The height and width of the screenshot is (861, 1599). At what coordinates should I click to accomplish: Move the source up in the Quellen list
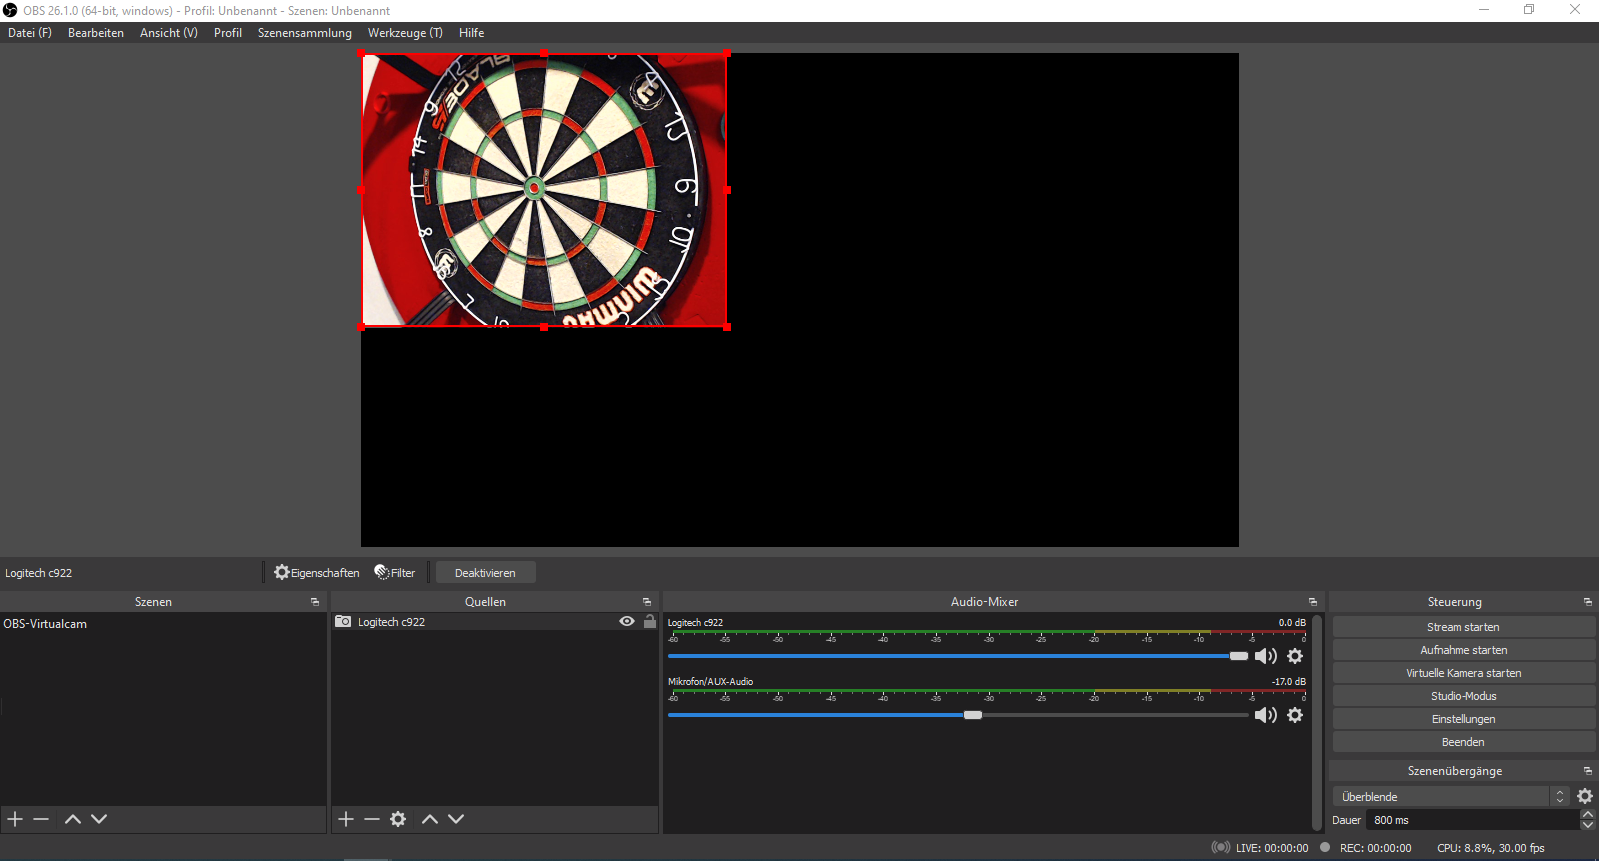430,819
